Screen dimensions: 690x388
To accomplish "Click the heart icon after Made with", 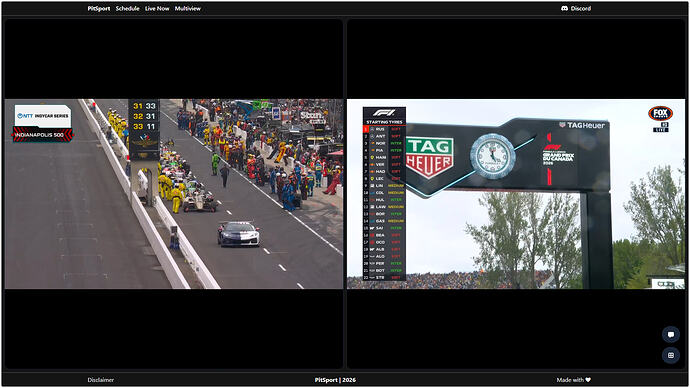I will coord(588,380).
